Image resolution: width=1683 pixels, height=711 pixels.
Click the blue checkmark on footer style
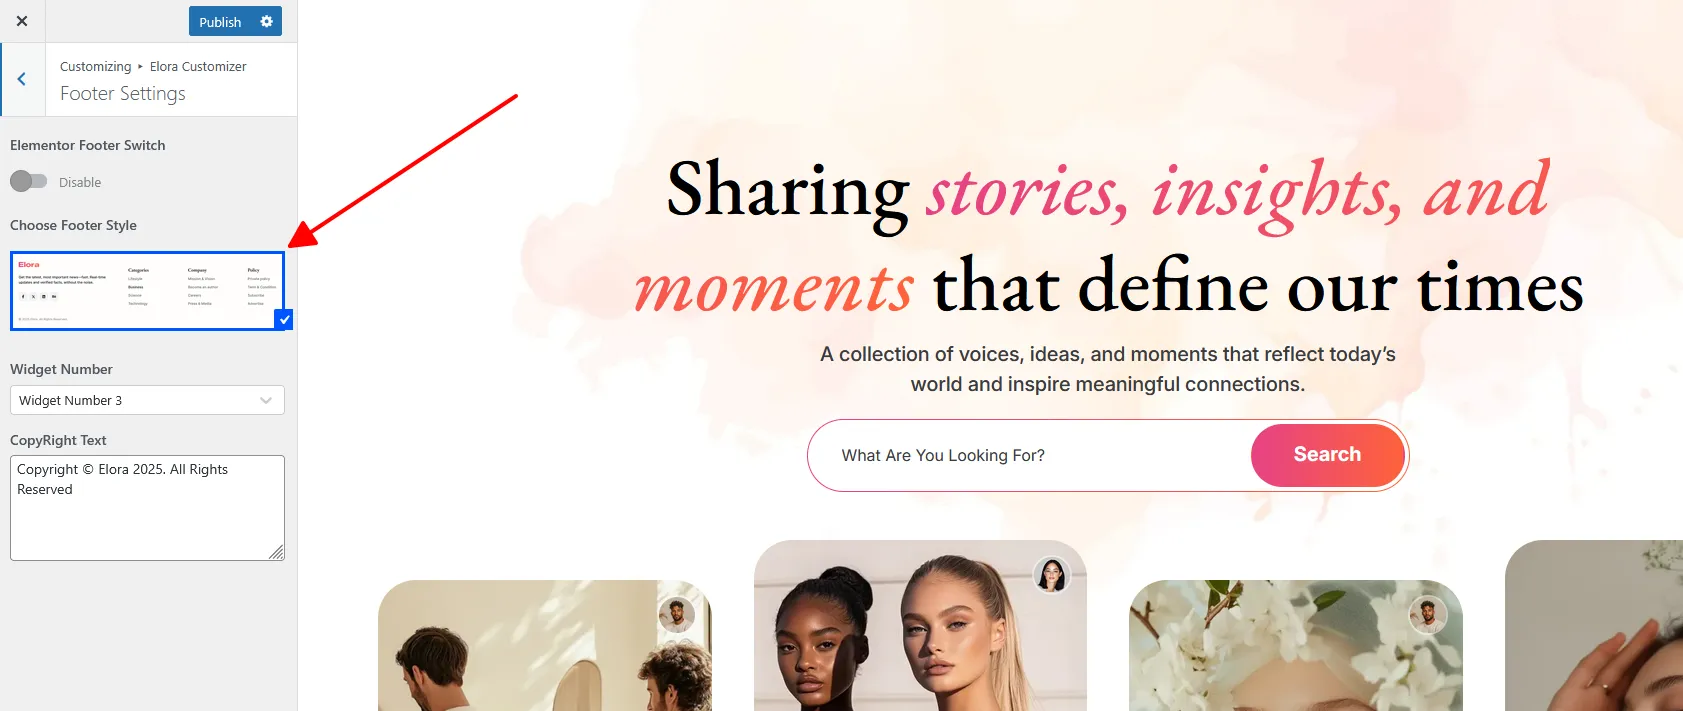tap(284, 320)
